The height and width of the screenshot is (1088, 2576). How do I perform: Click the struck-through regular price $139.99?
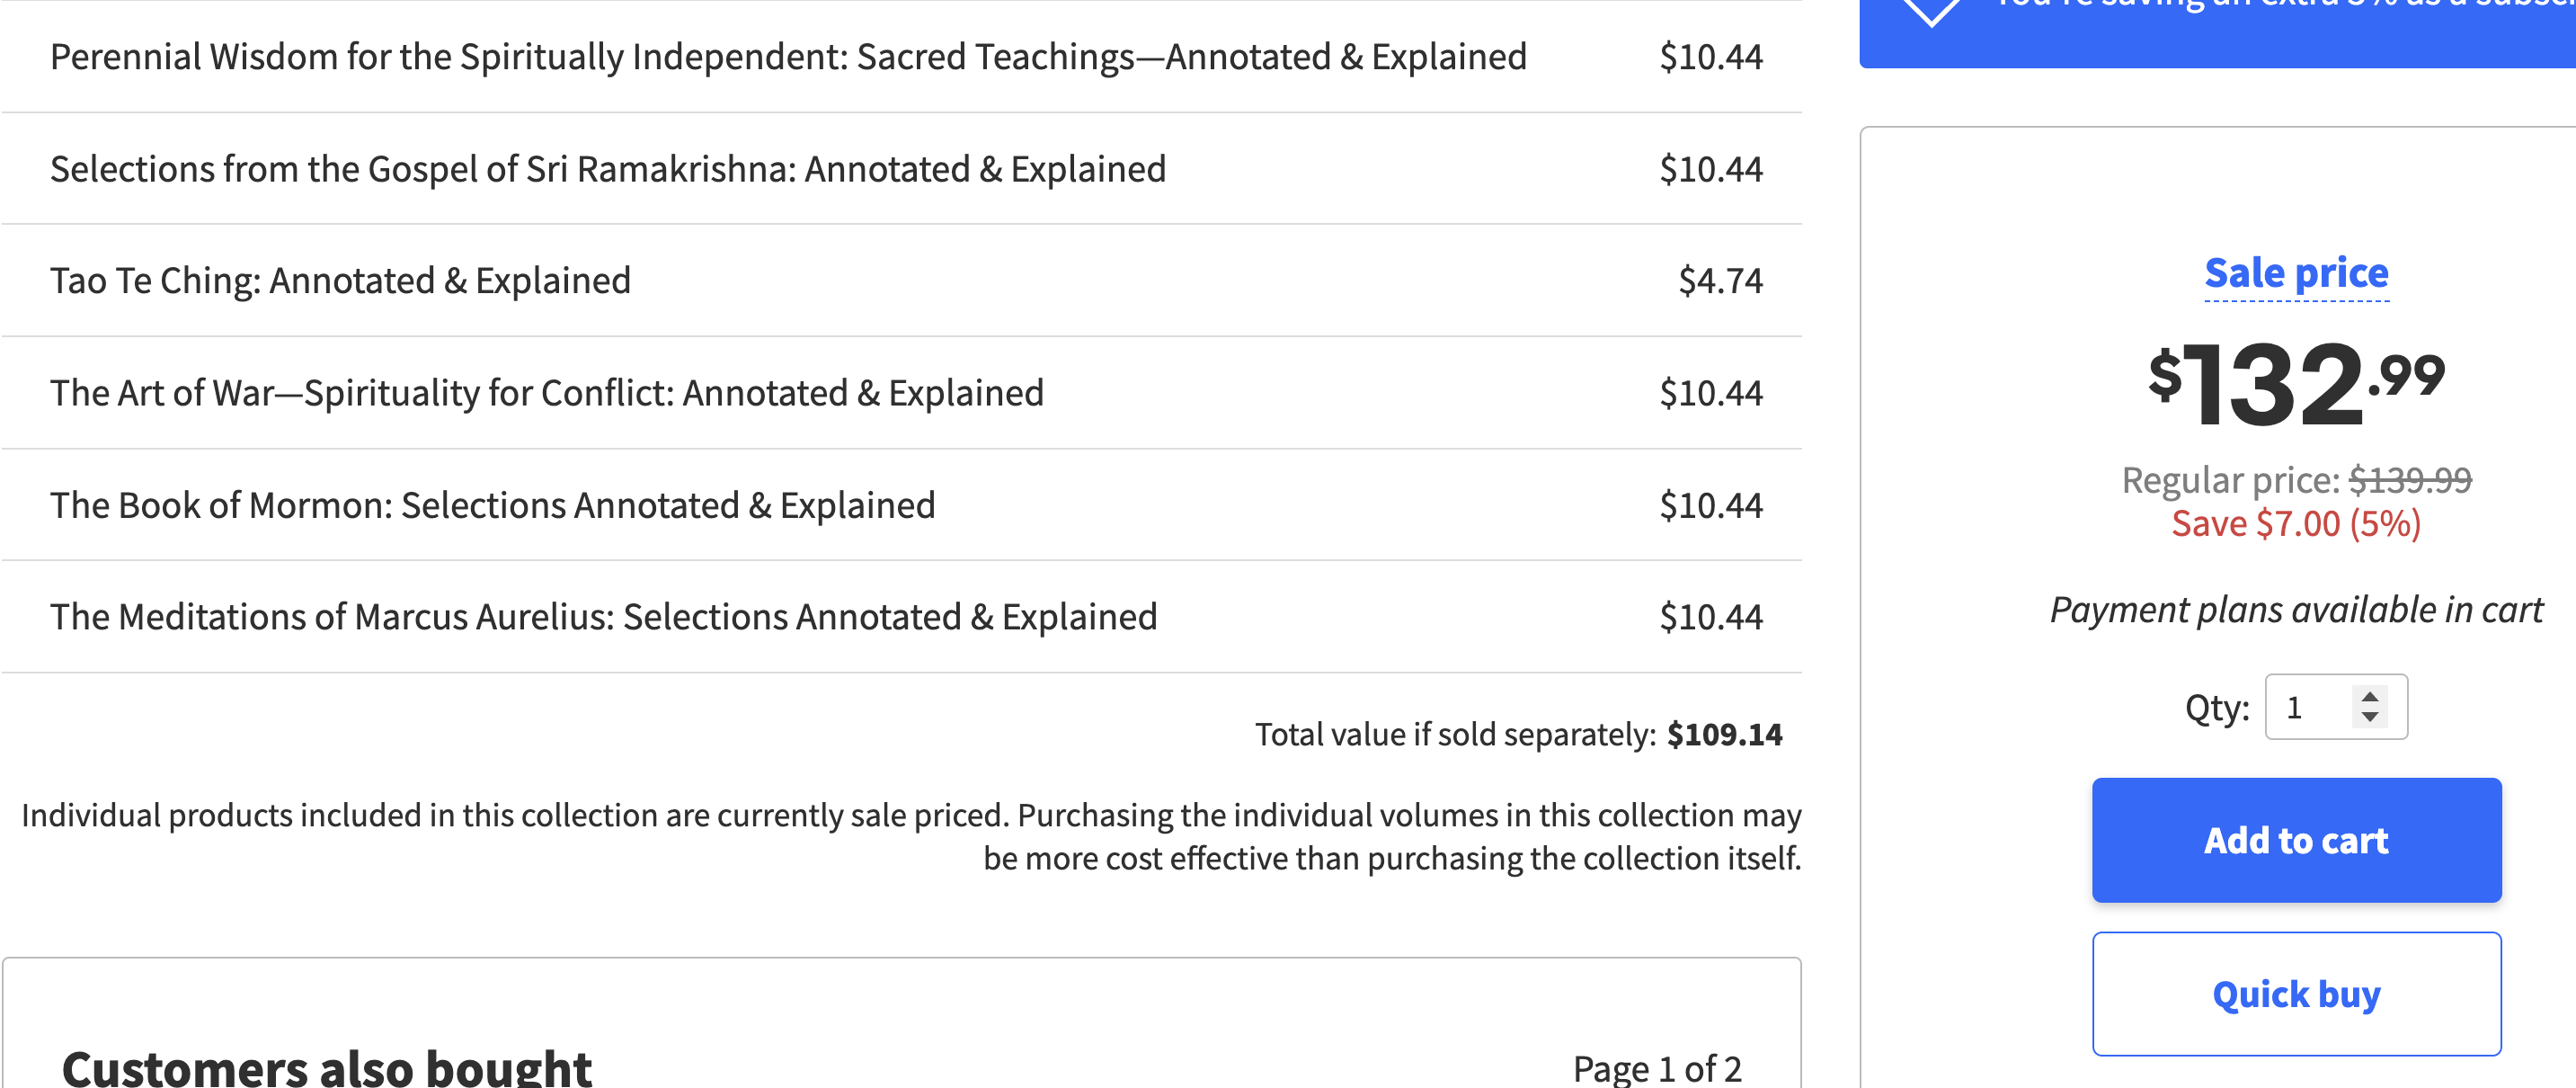2410,480
